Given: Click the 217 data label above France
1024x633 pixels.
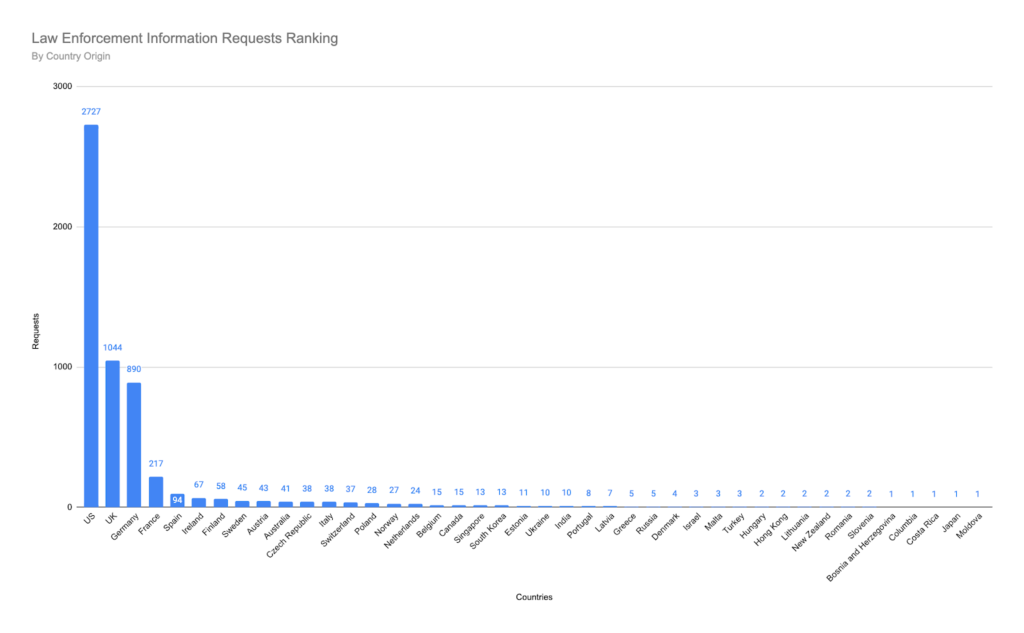Looking at the screenshot, I should (x=156, y=463).
